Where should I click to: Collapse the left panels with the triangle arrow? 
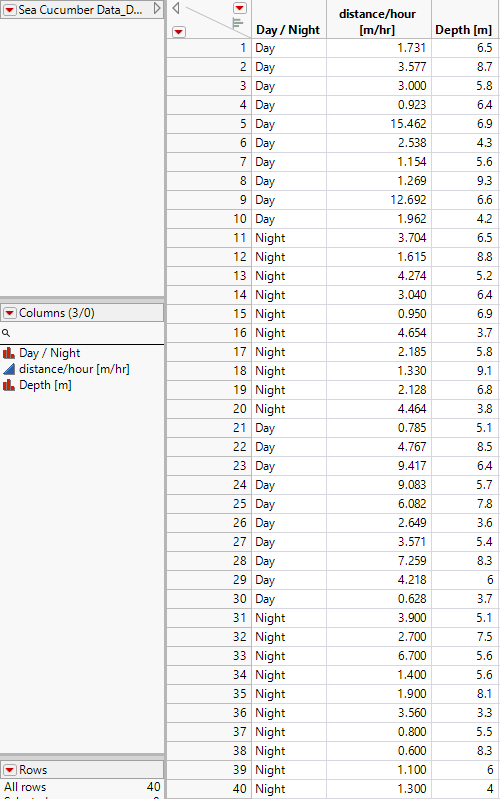176,8
